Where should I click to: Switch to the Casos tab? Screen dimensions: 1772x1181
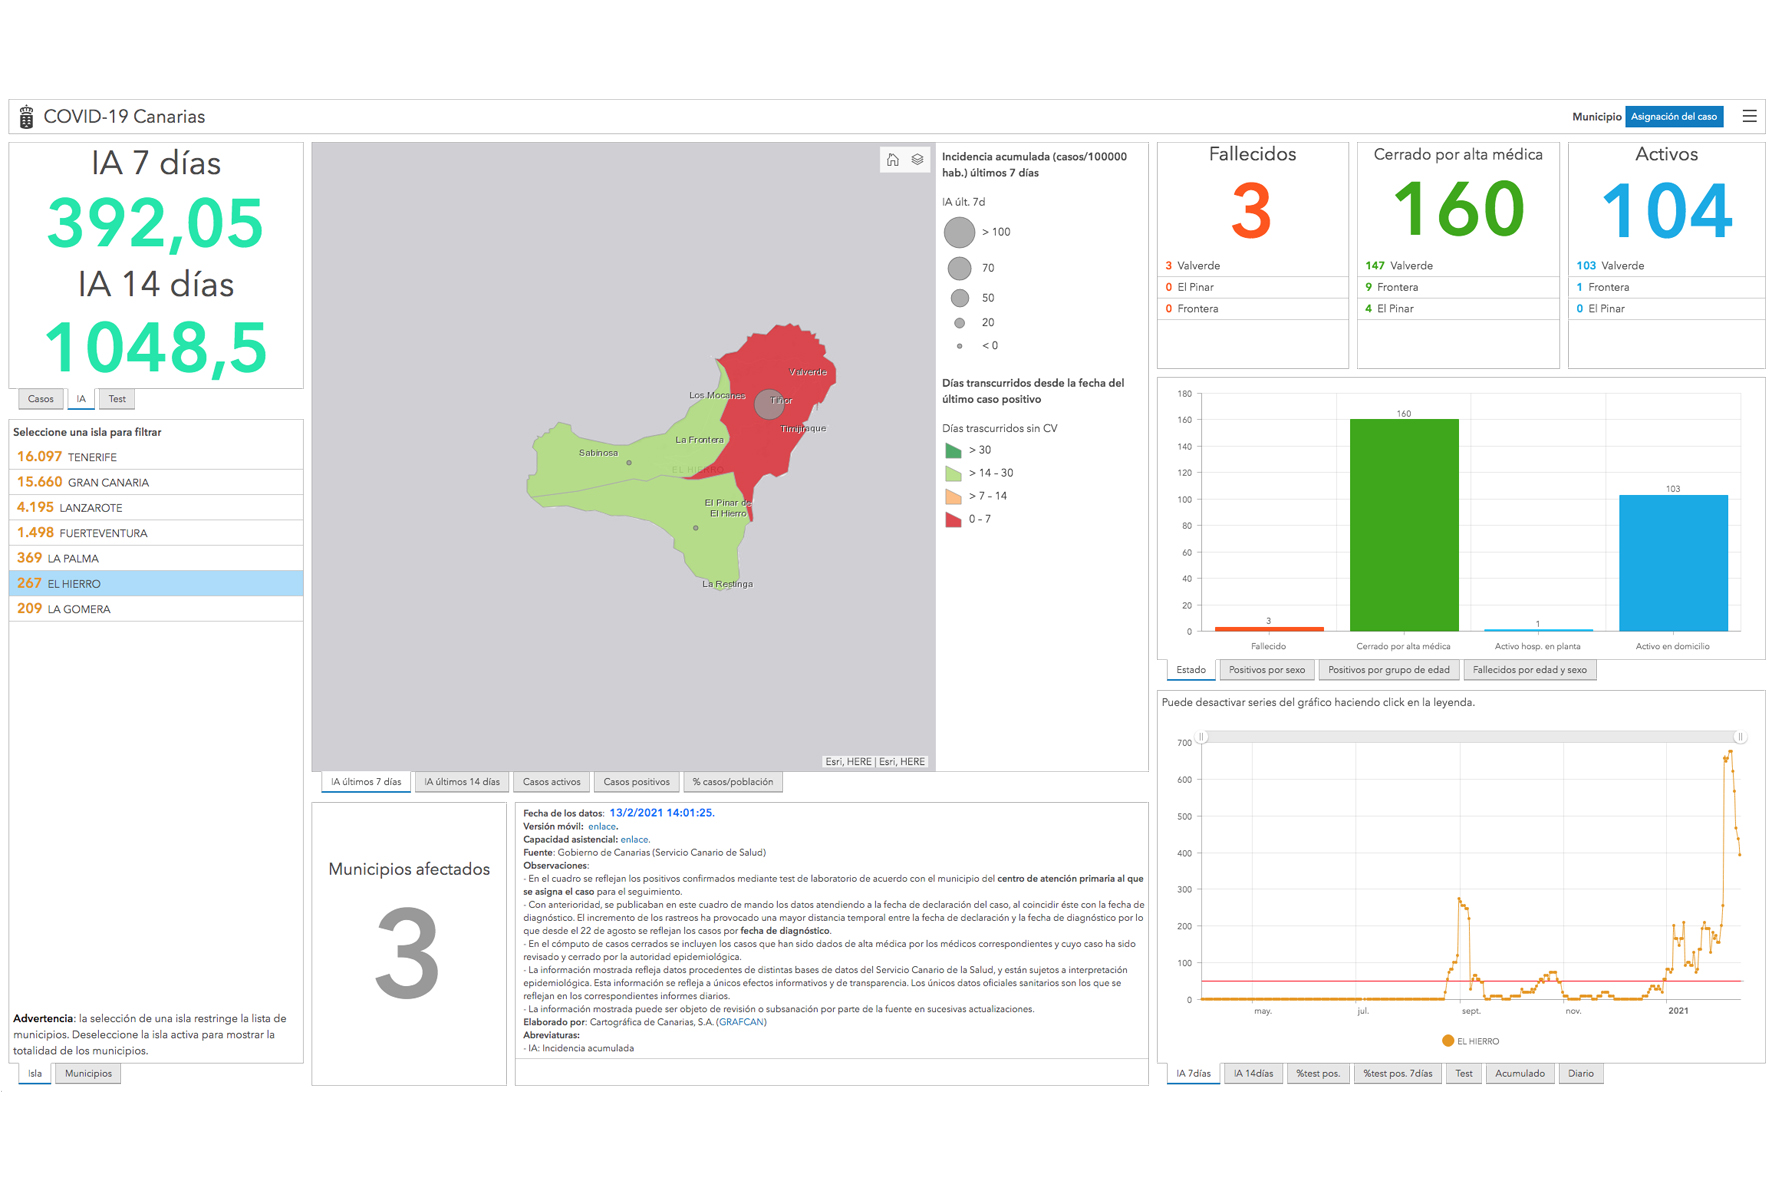(x=41, y=399)
